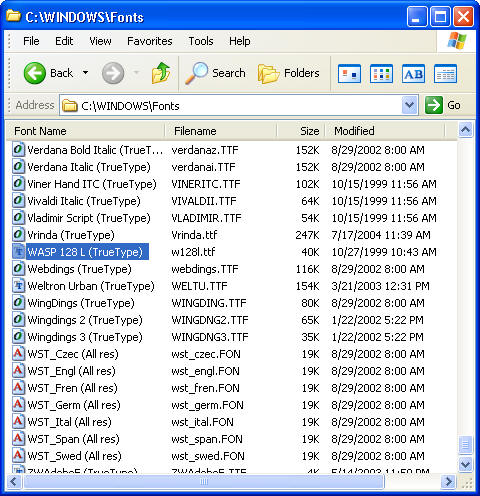
Task: Sort by Size column header
Action: click(x=301, y=131)
